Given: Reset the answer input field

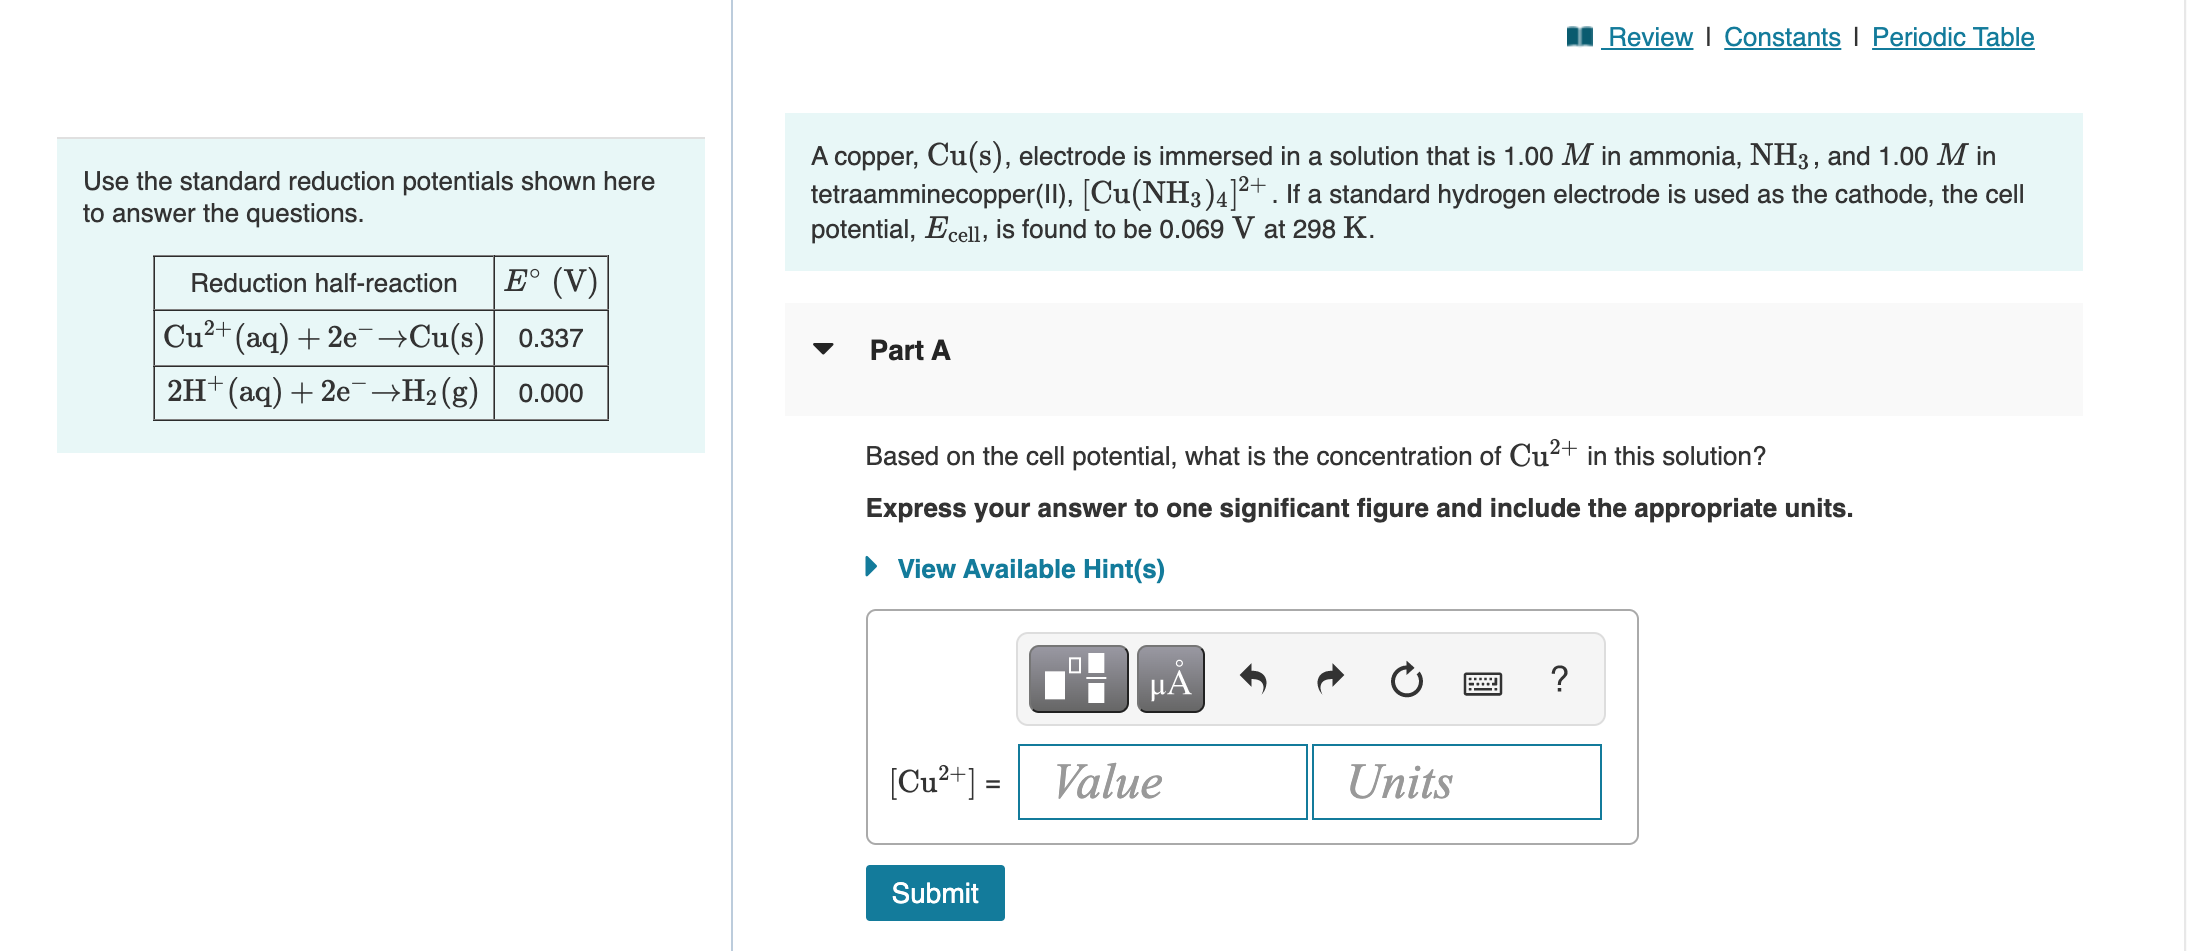Looking at the screenshot, I should 1406,678.
